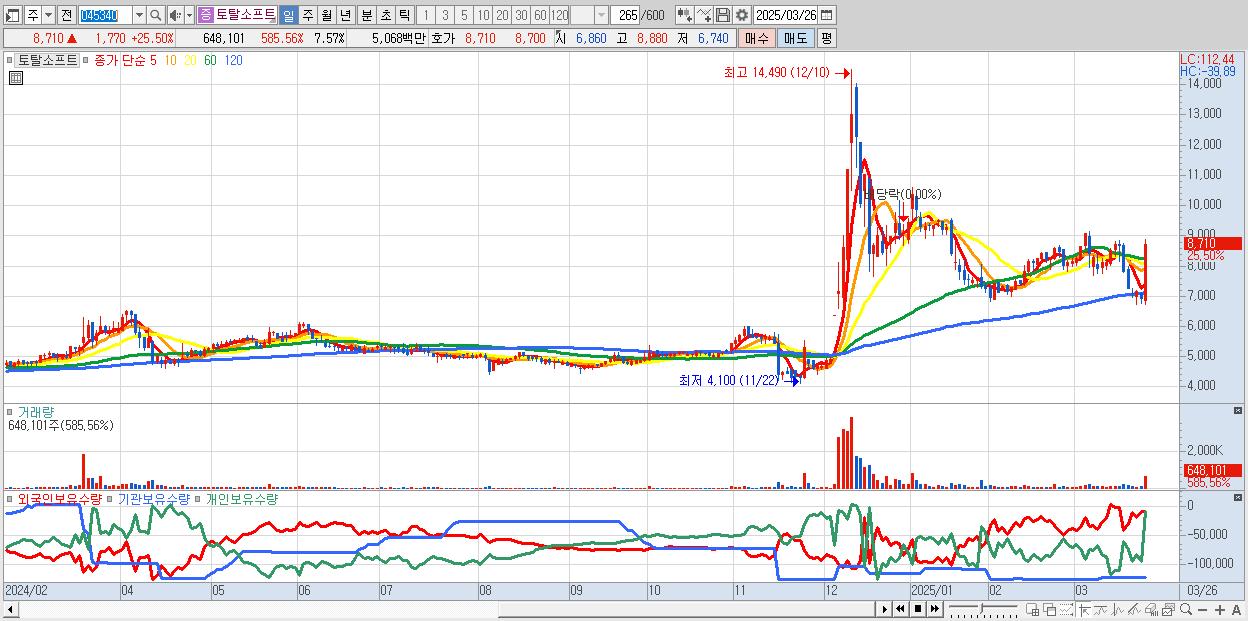Click the add chart grid window icon
The height and width of the screenshot is (621, 1248).
pos(1032,609)
